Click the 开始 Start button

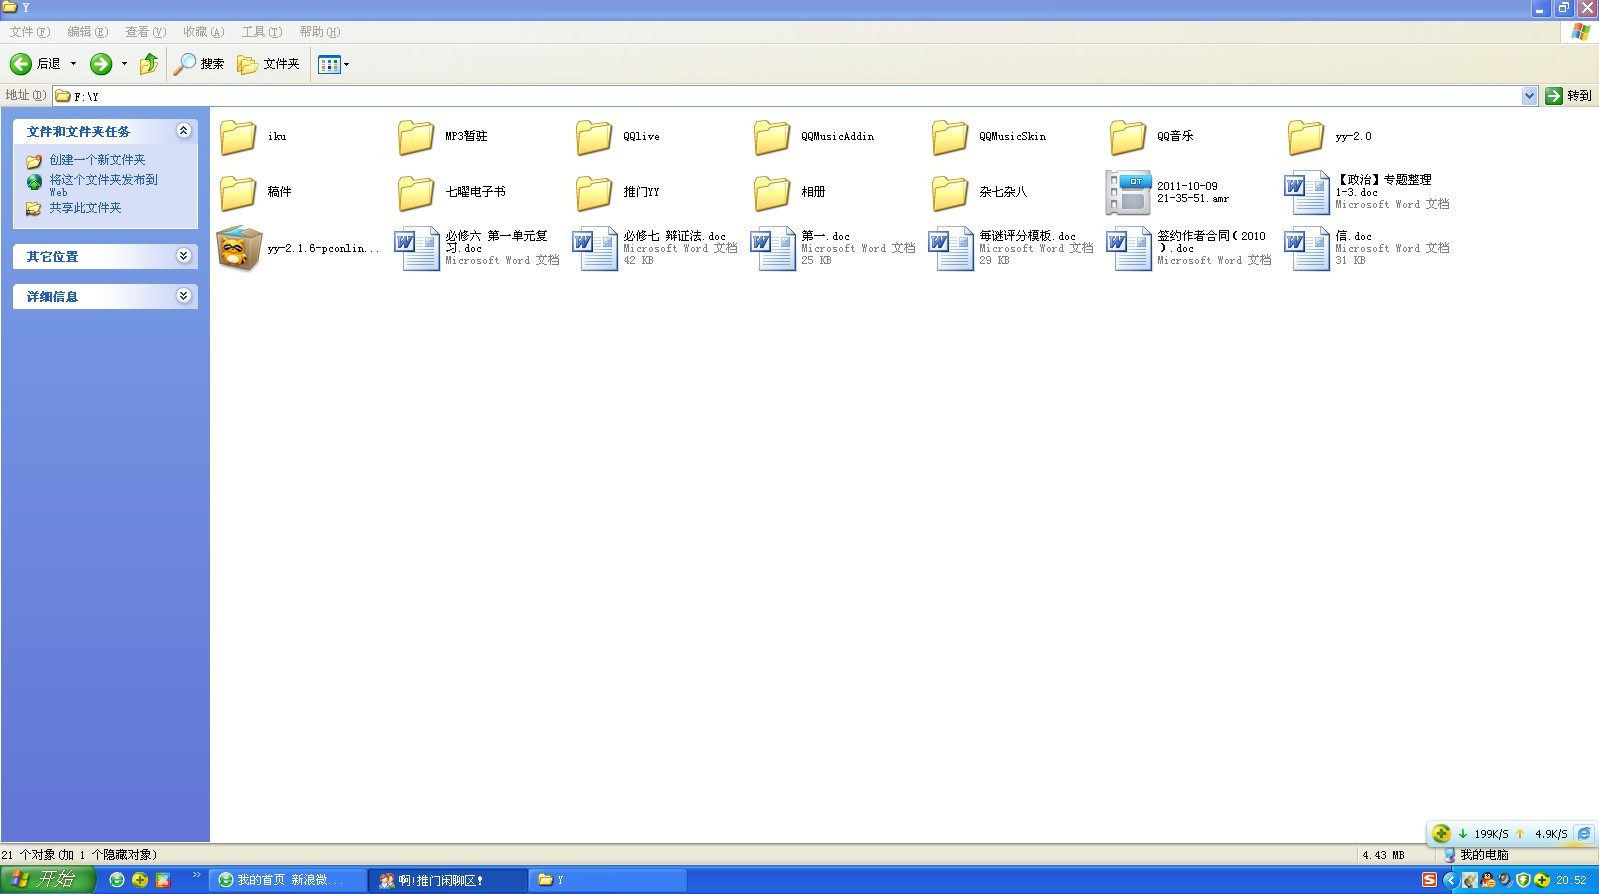tap(47, 880)
